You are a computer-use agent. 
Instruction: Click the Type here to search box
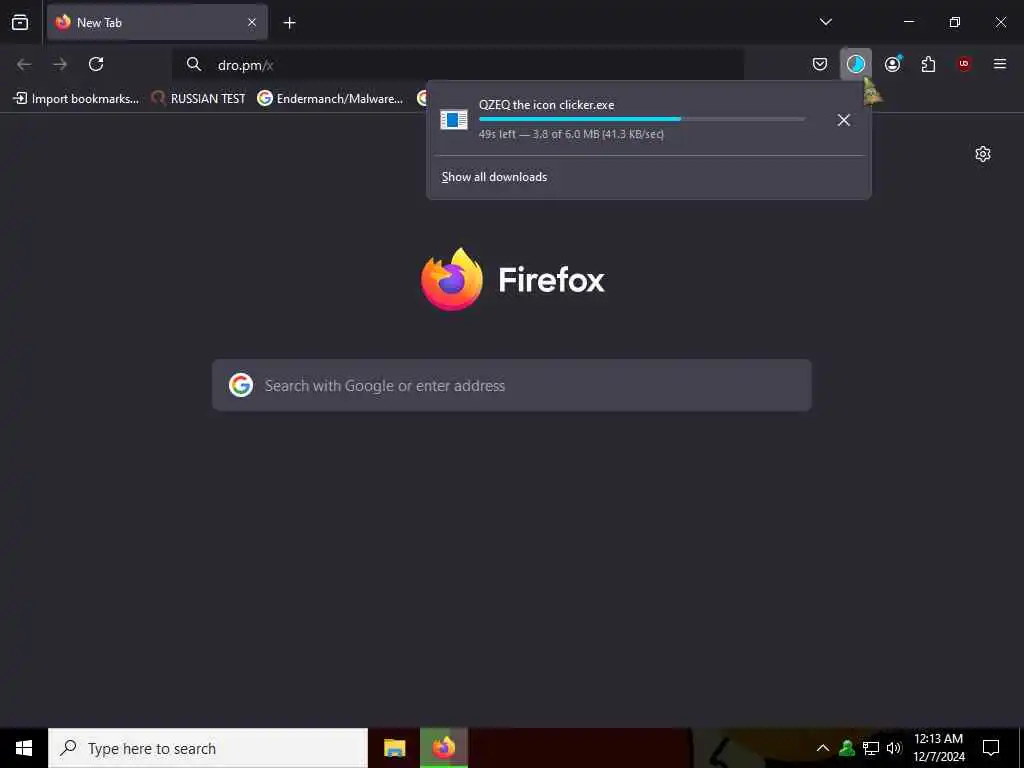pyautogui.click(x=208, y=748)
